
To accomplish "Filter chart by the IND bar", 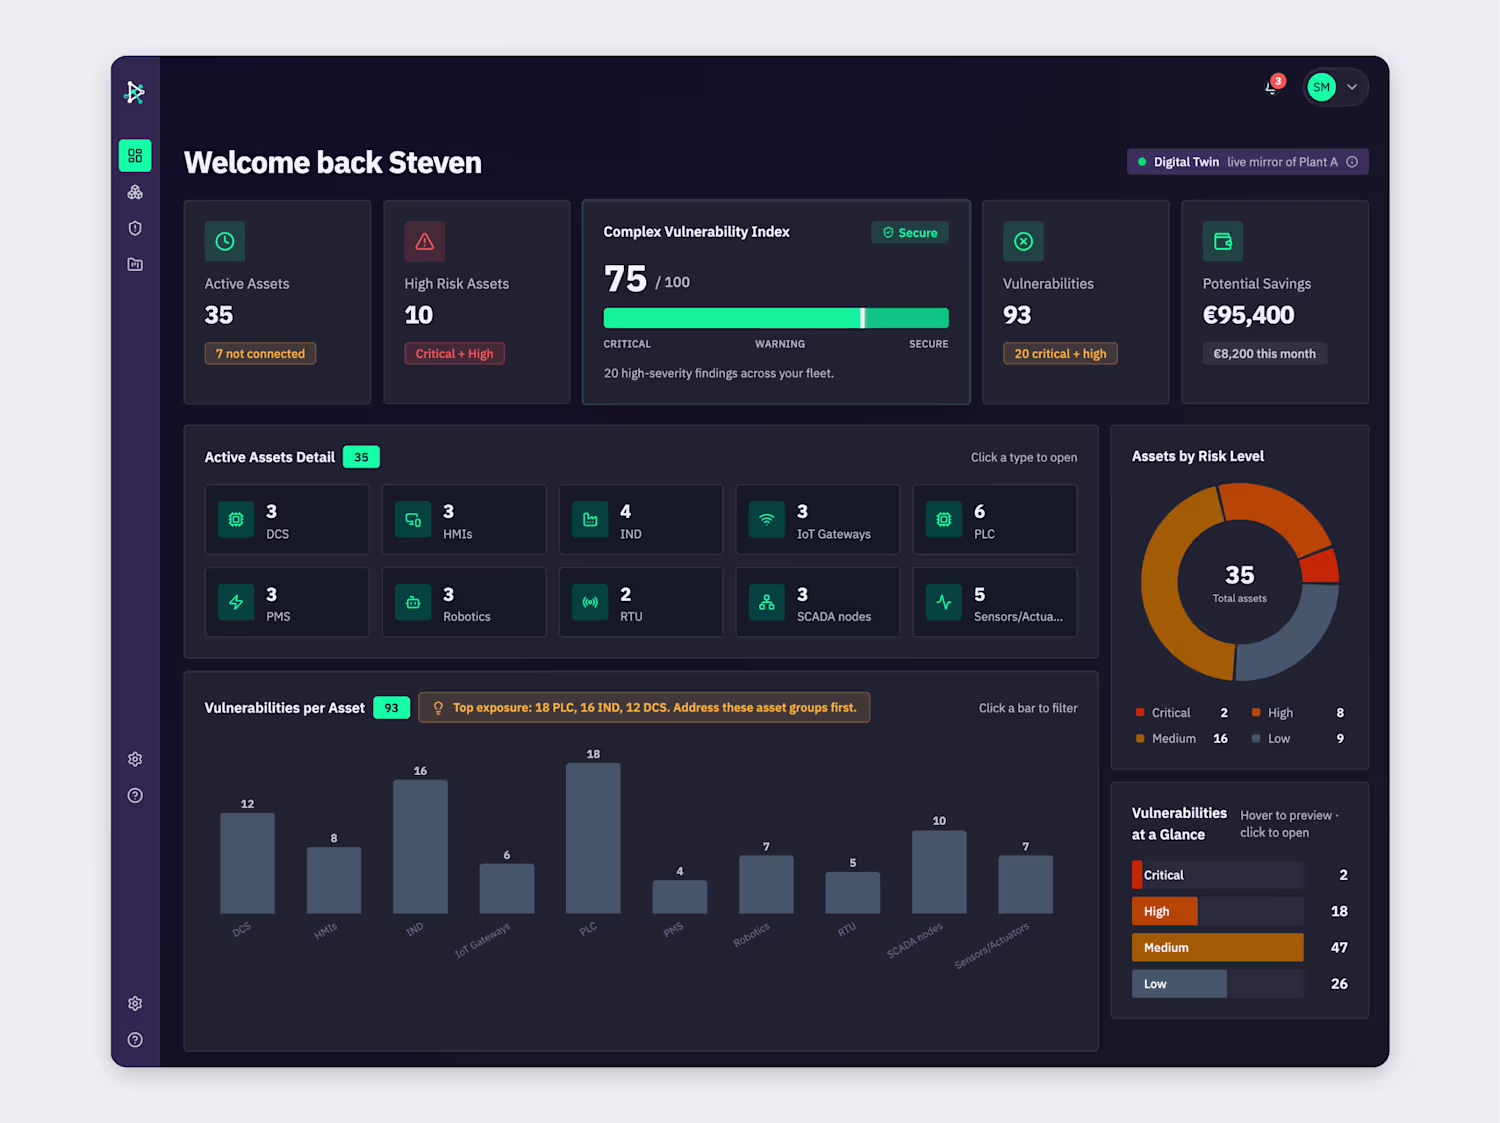I will [420, 846].
